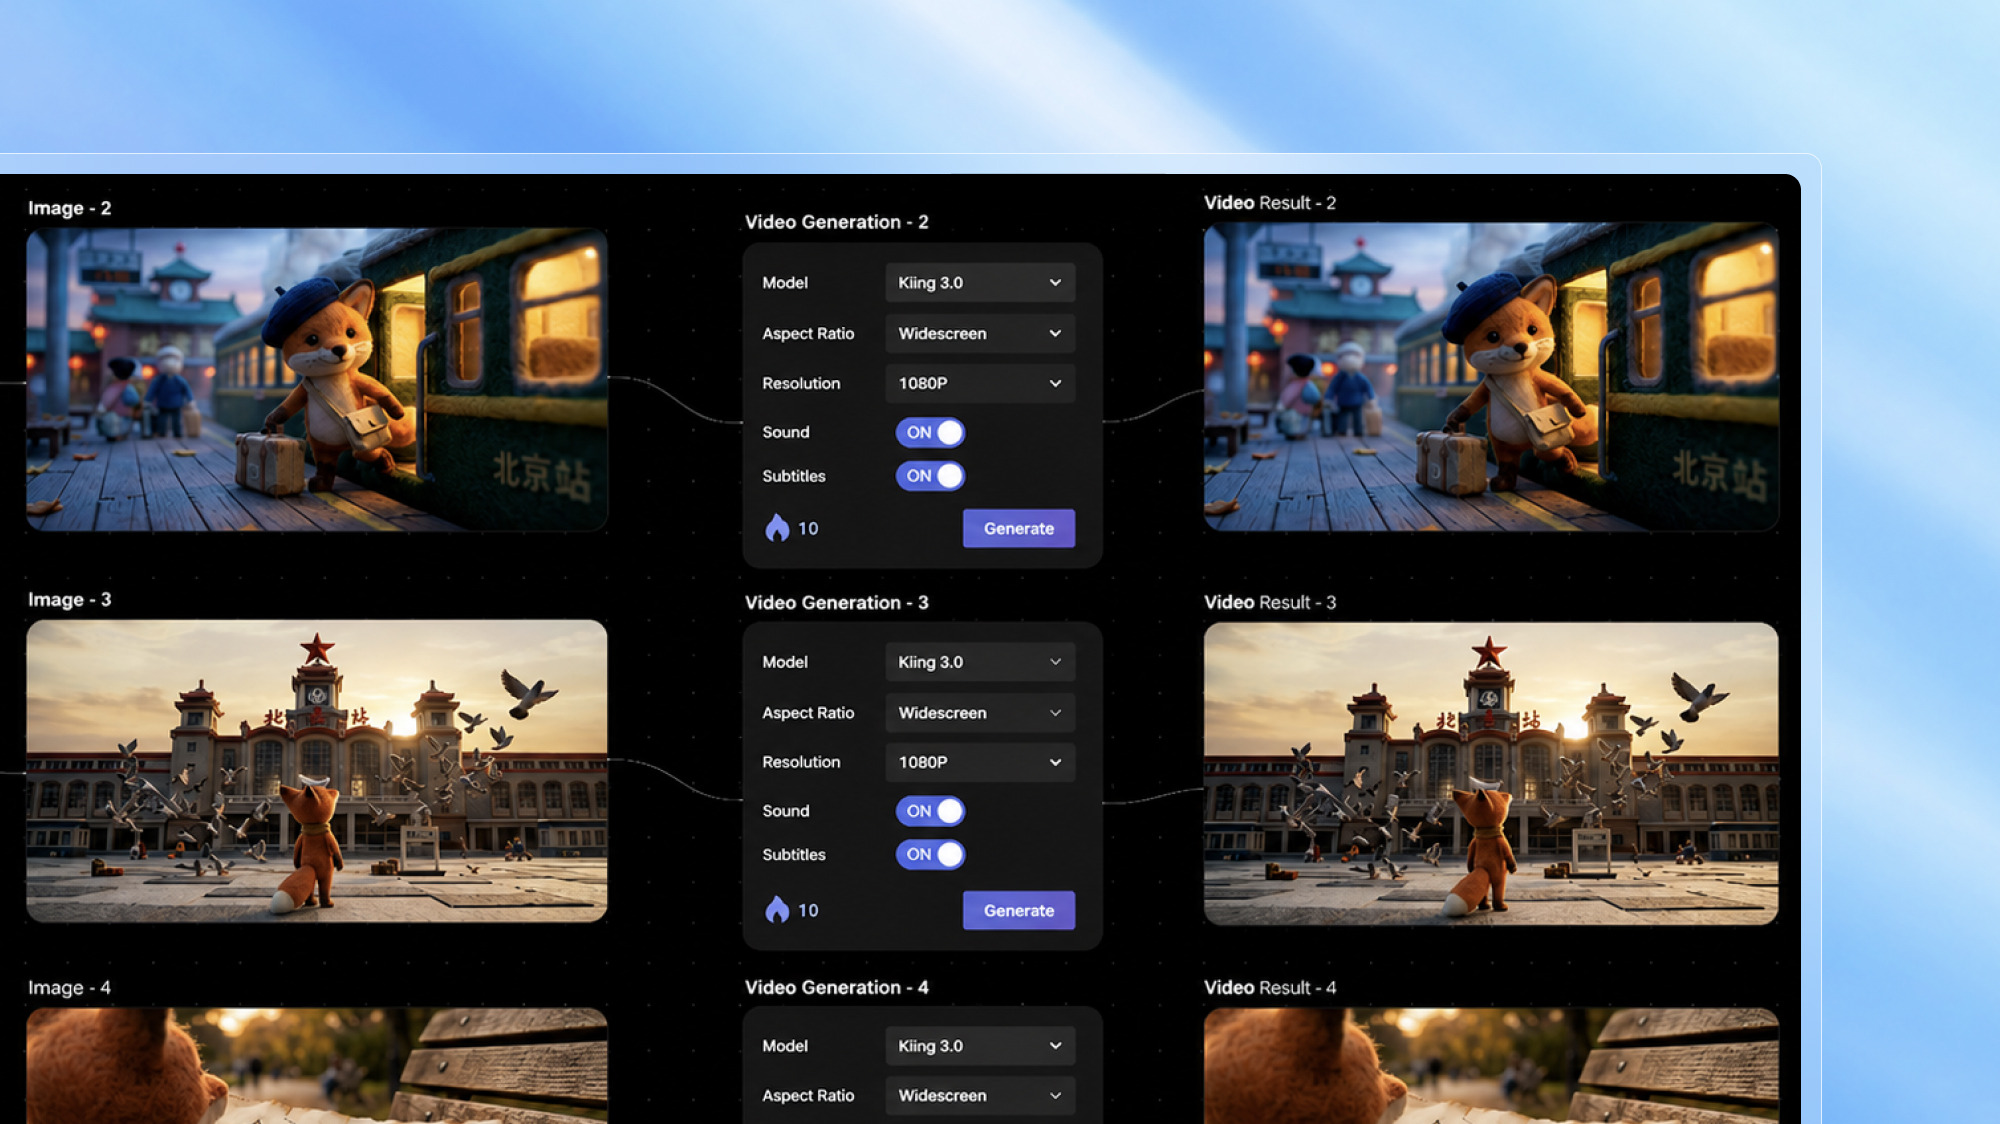
Task: Disable Subtitles in Video Generation 2
Action: point(930,476)
